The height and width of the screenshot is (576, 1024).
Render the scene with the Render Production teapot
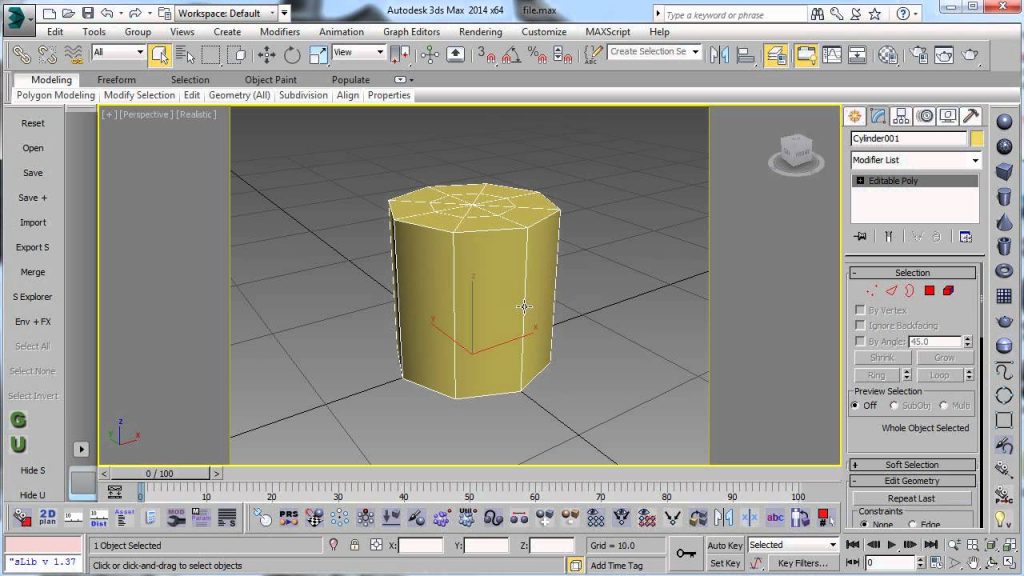(969, 54)
